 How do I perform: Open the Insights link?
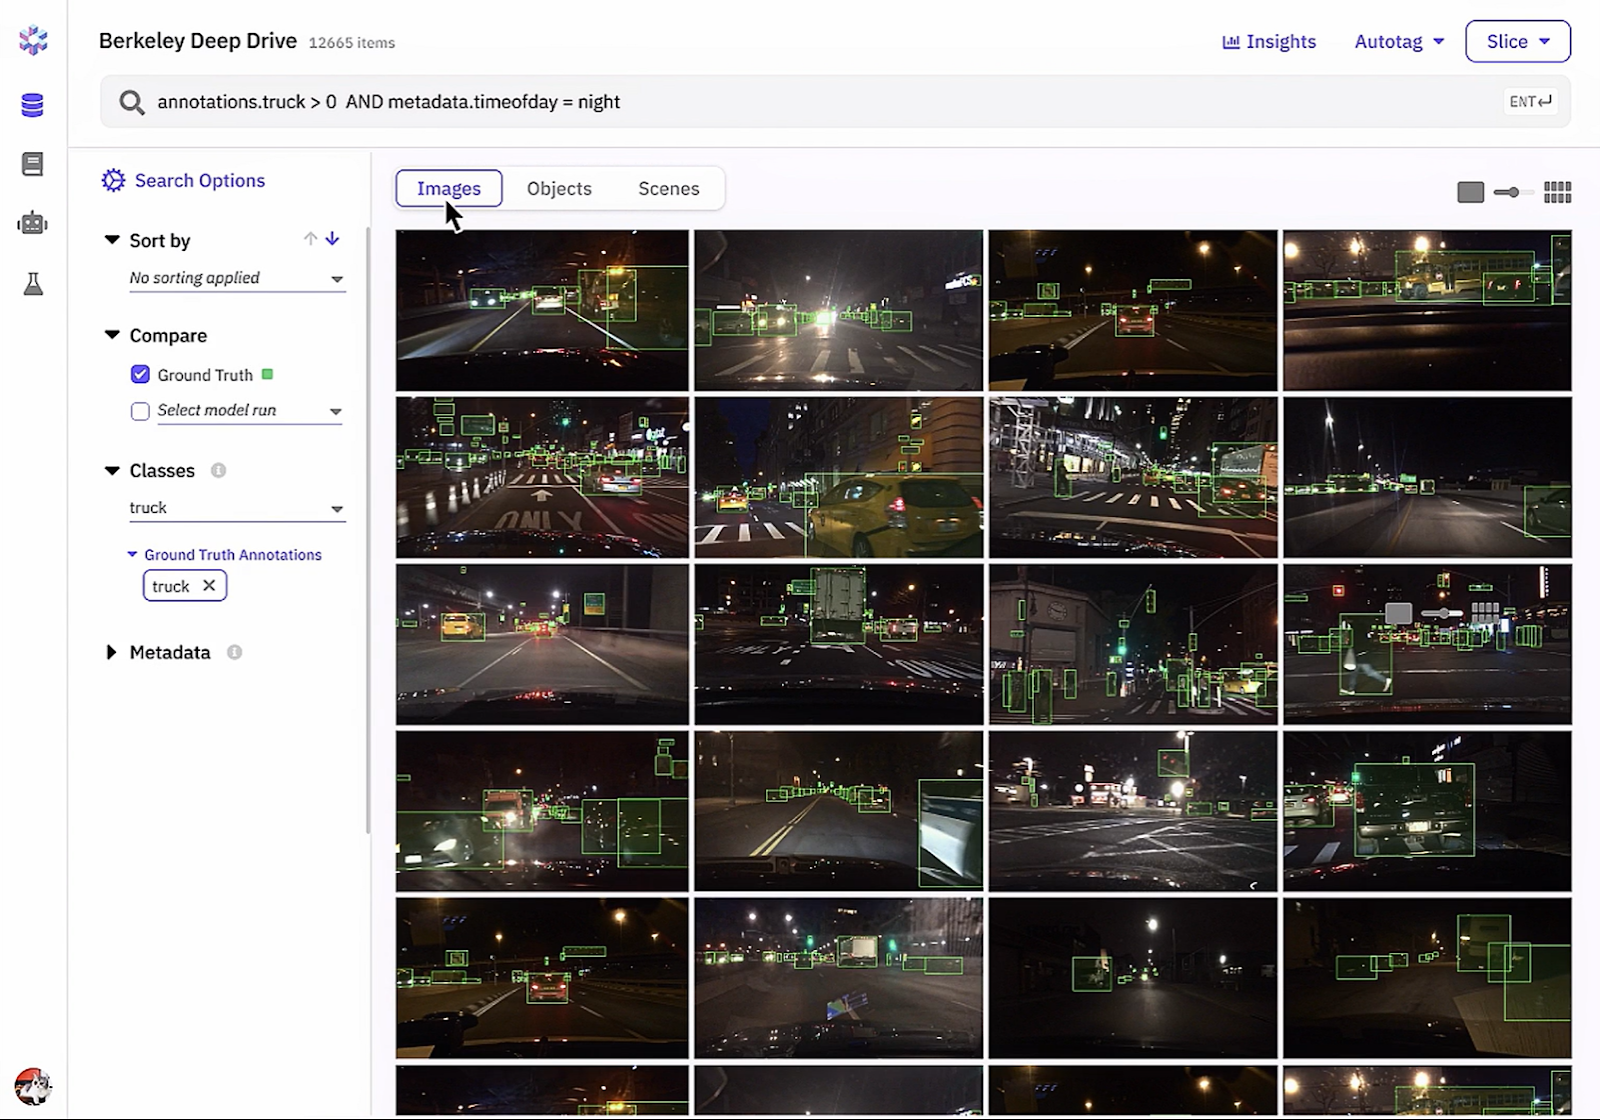[1269, 42]
